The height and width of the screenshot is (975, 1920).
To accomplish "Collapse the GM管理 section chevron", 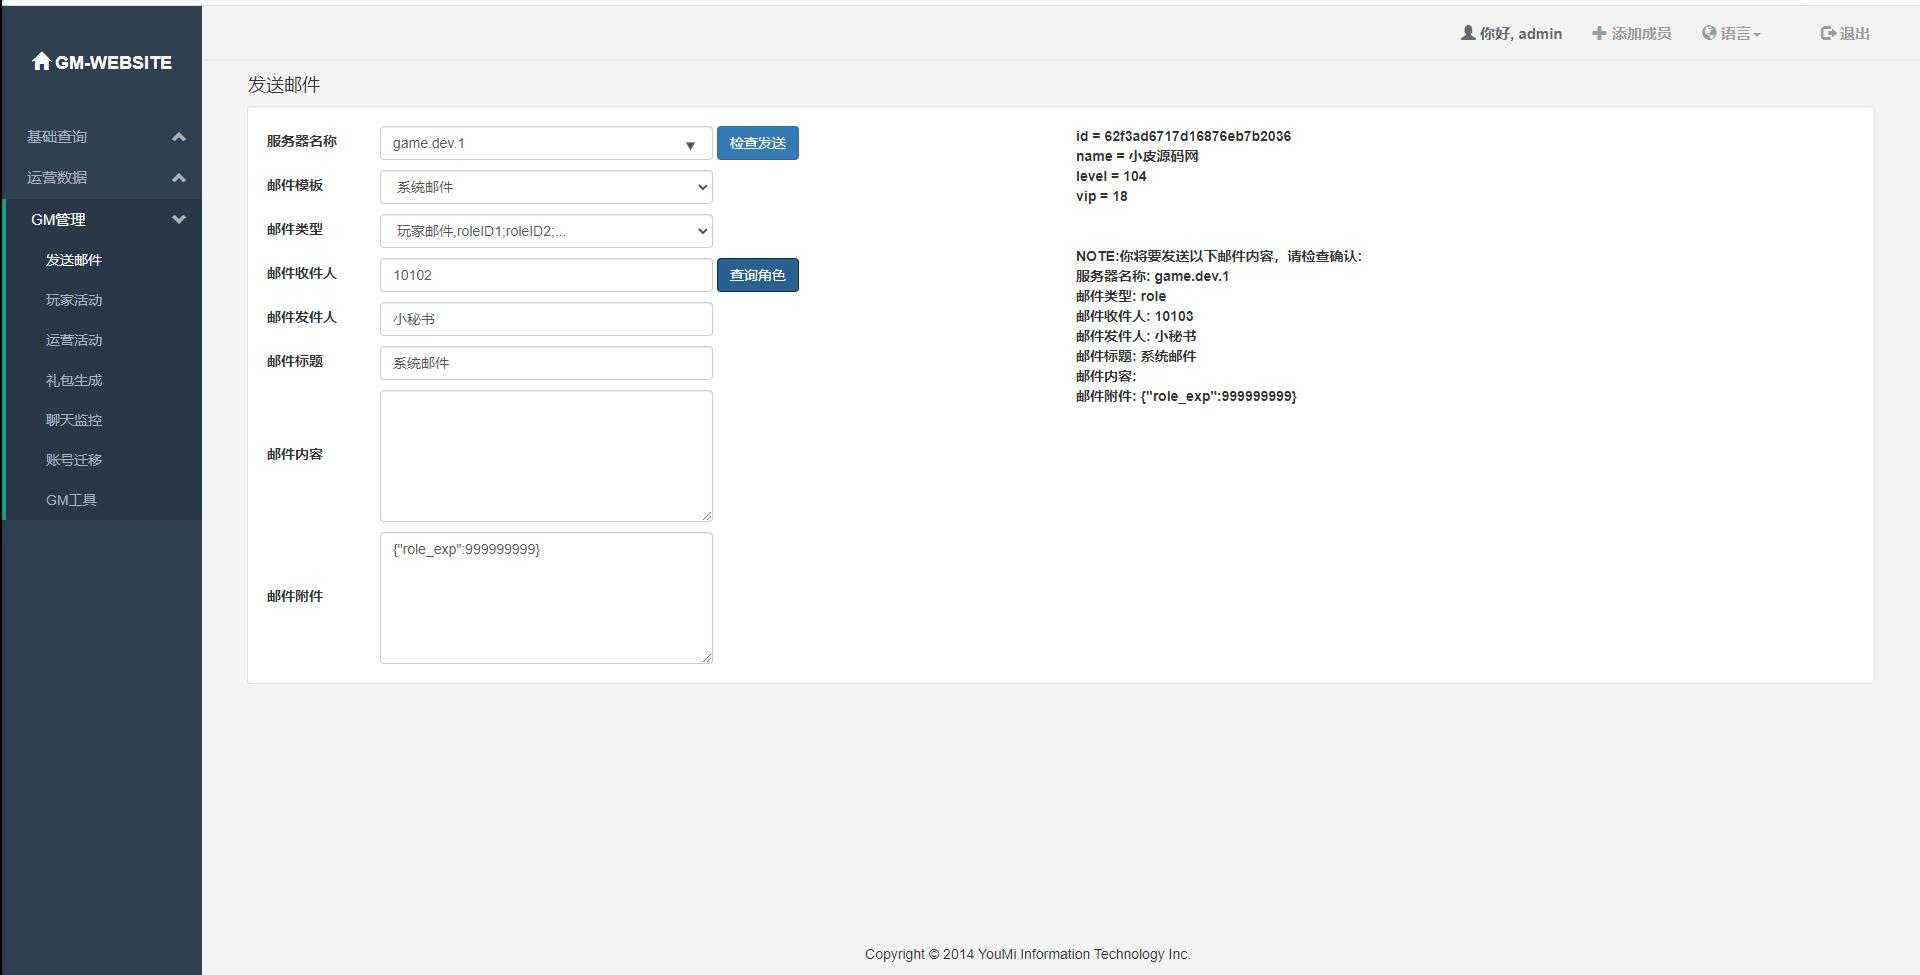I will tap(179, 220).
